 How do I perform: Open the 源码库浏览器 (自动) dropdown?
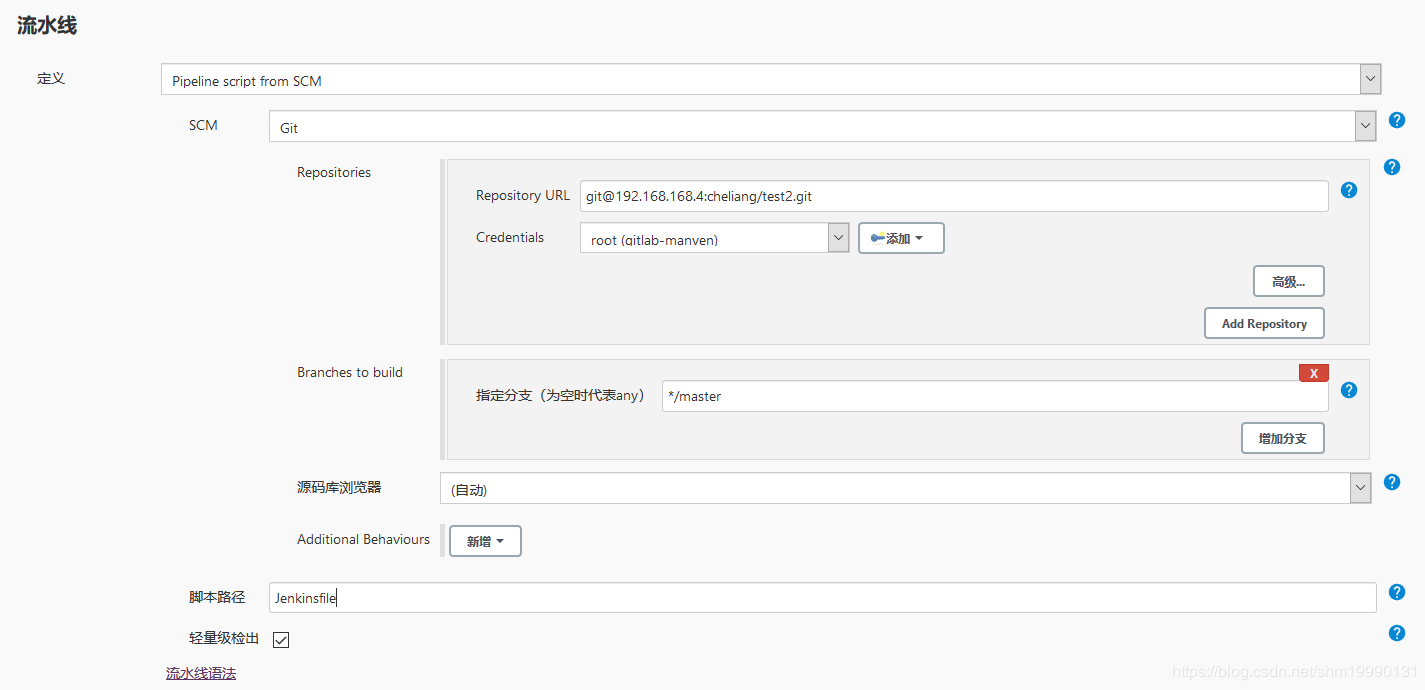coord(906,488)
